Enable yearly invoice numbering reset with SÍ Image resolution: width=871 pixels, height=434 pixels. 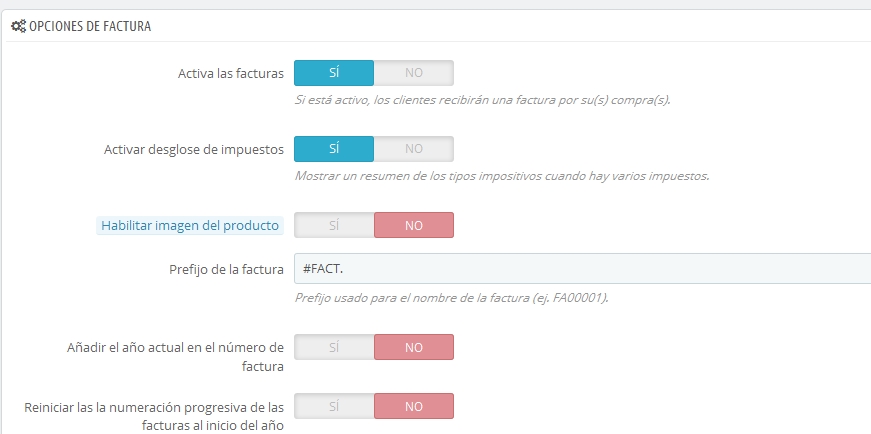[x=334, y=407]
